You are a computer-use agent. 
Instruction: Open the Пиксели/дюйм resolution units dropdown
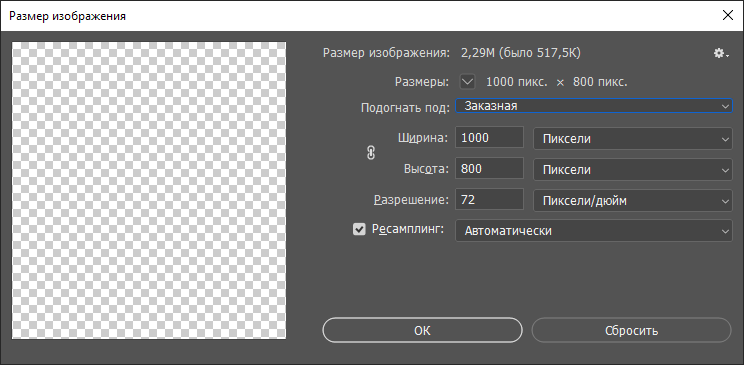click(x=633, y=200)
